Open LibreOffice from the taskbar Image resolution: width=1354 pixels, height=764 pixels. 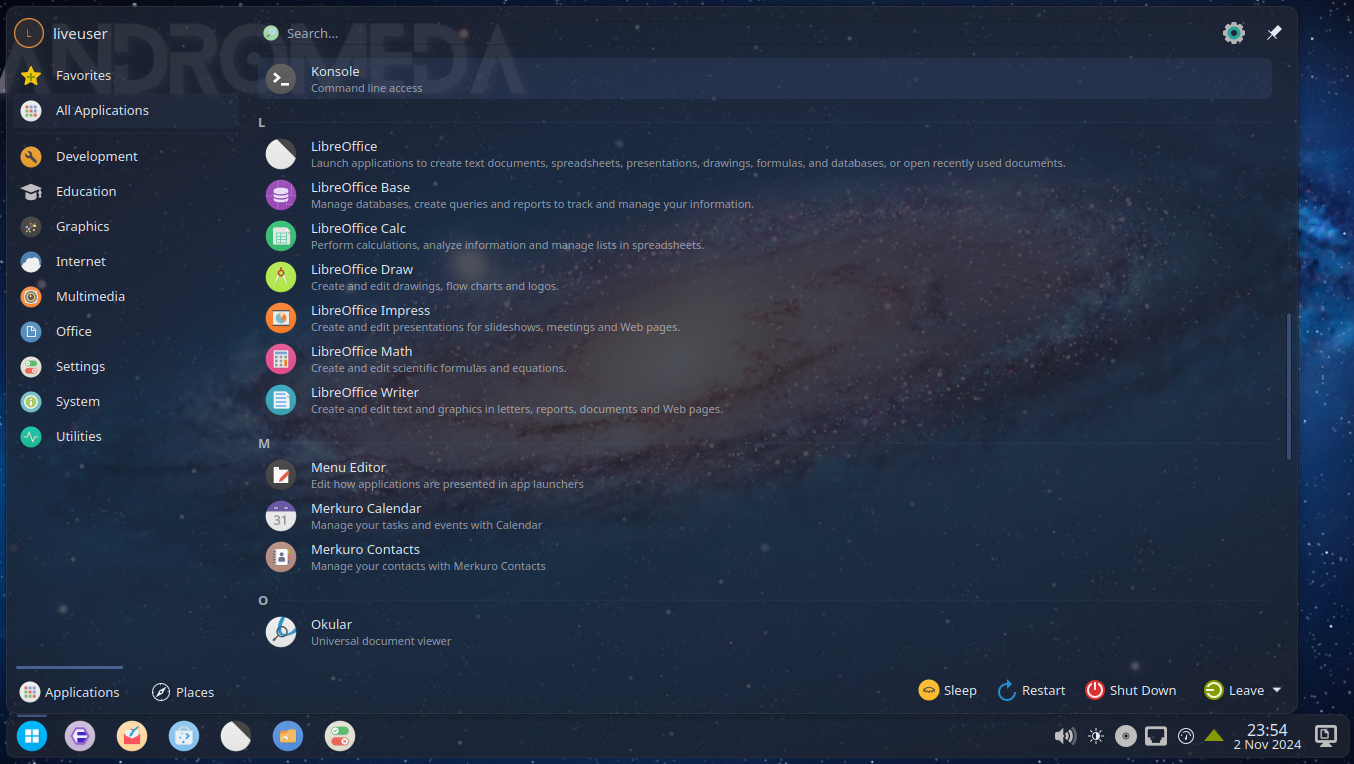coord(236,737)
